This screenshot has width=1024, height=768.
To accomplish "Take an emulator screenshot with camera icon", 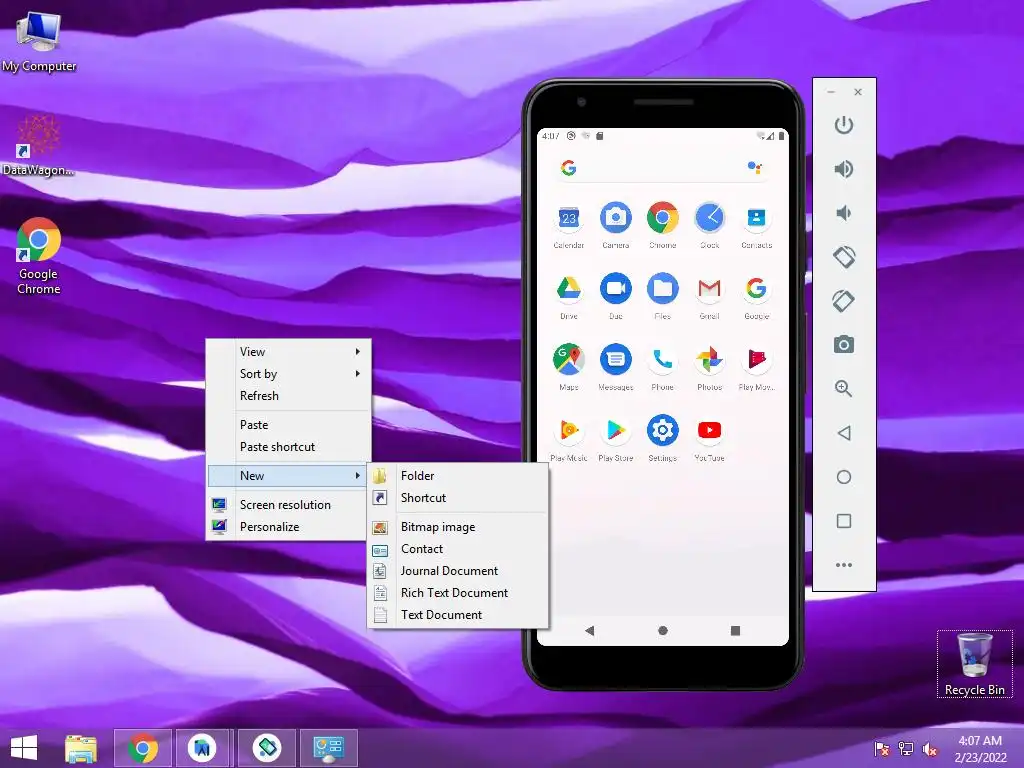I will click(x=844, y=345).
